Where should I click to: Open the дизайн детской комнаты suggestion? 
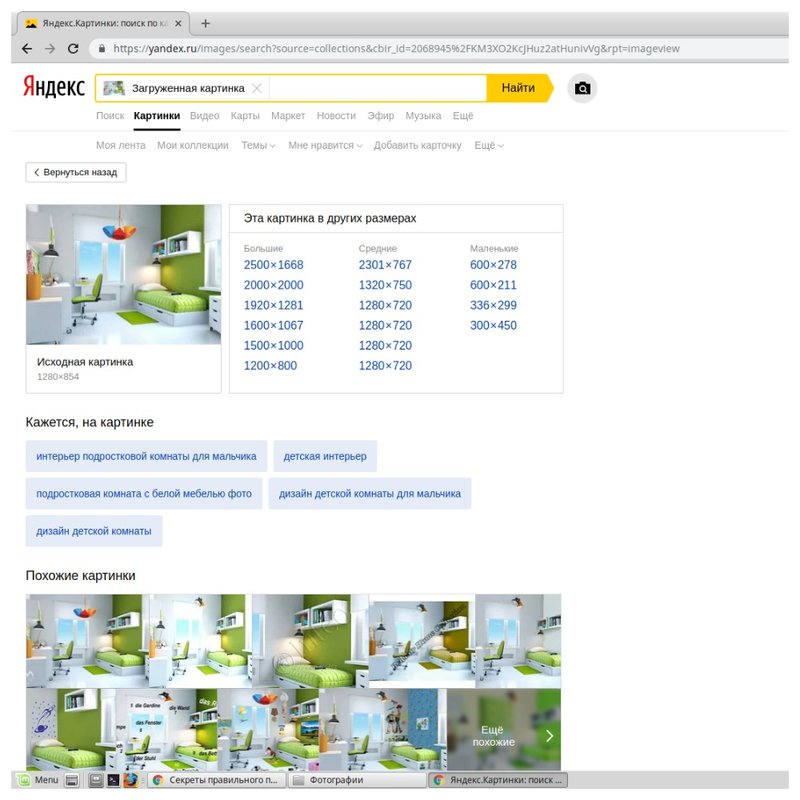[x=93, y=530]
